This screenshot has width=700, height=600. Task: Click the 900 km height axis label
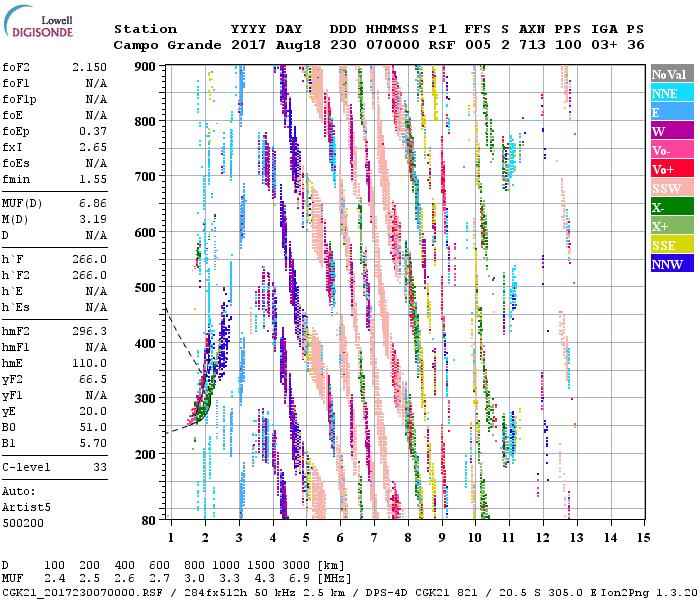145,67
